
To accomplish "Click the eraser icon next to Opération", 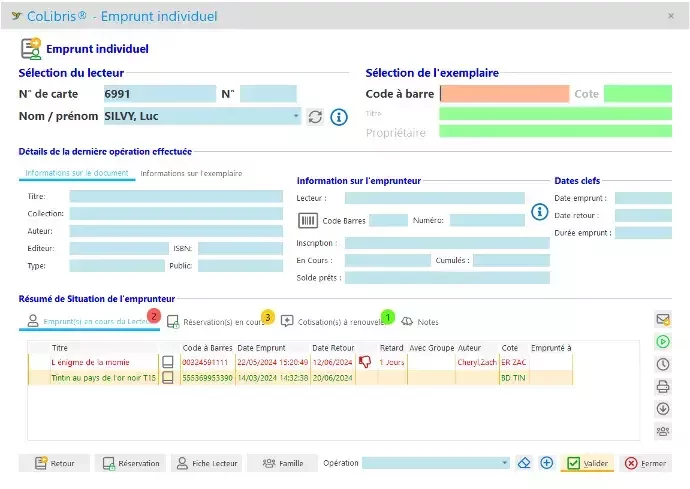I will (525, 463).
